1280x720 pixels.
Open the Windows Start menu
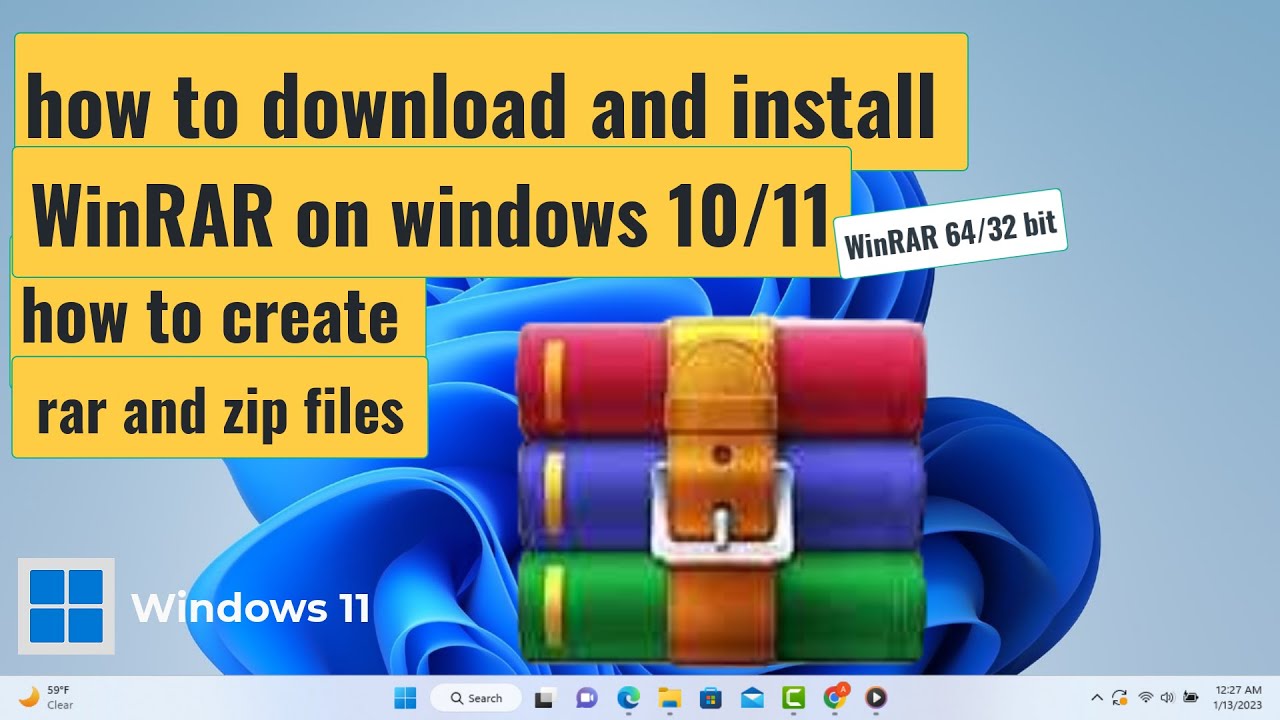click(x=406, y=697)
